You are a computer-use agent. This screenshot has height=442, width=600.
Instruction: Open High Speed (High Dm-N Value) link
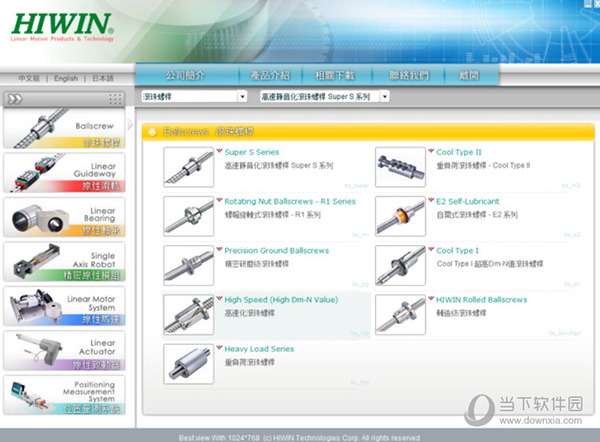(281, 300)
